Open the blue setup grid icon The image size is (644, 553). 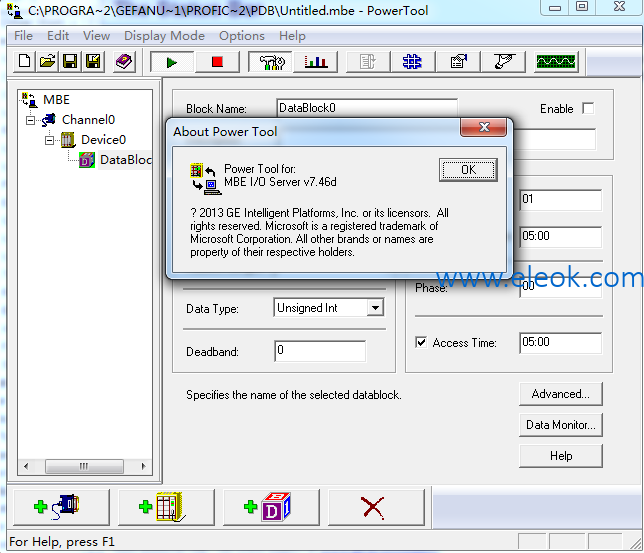412,62
